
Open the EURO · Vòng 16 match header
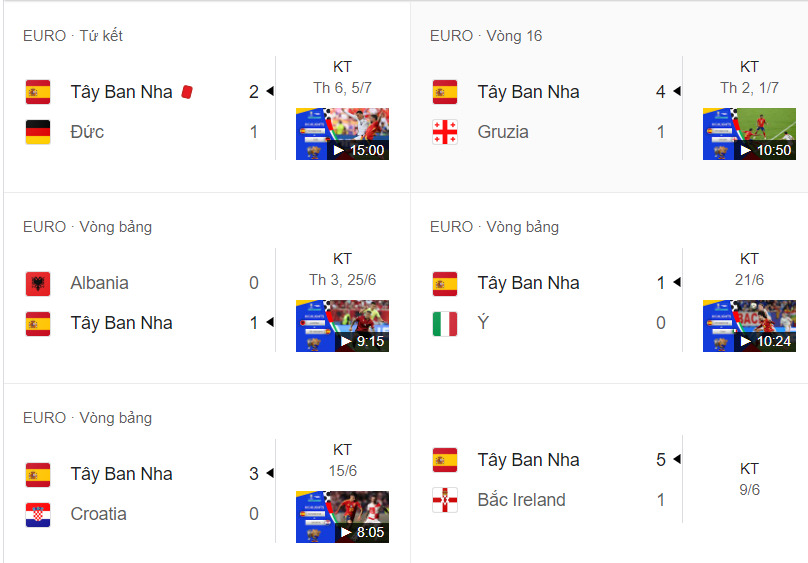click(x=486, y=36)
